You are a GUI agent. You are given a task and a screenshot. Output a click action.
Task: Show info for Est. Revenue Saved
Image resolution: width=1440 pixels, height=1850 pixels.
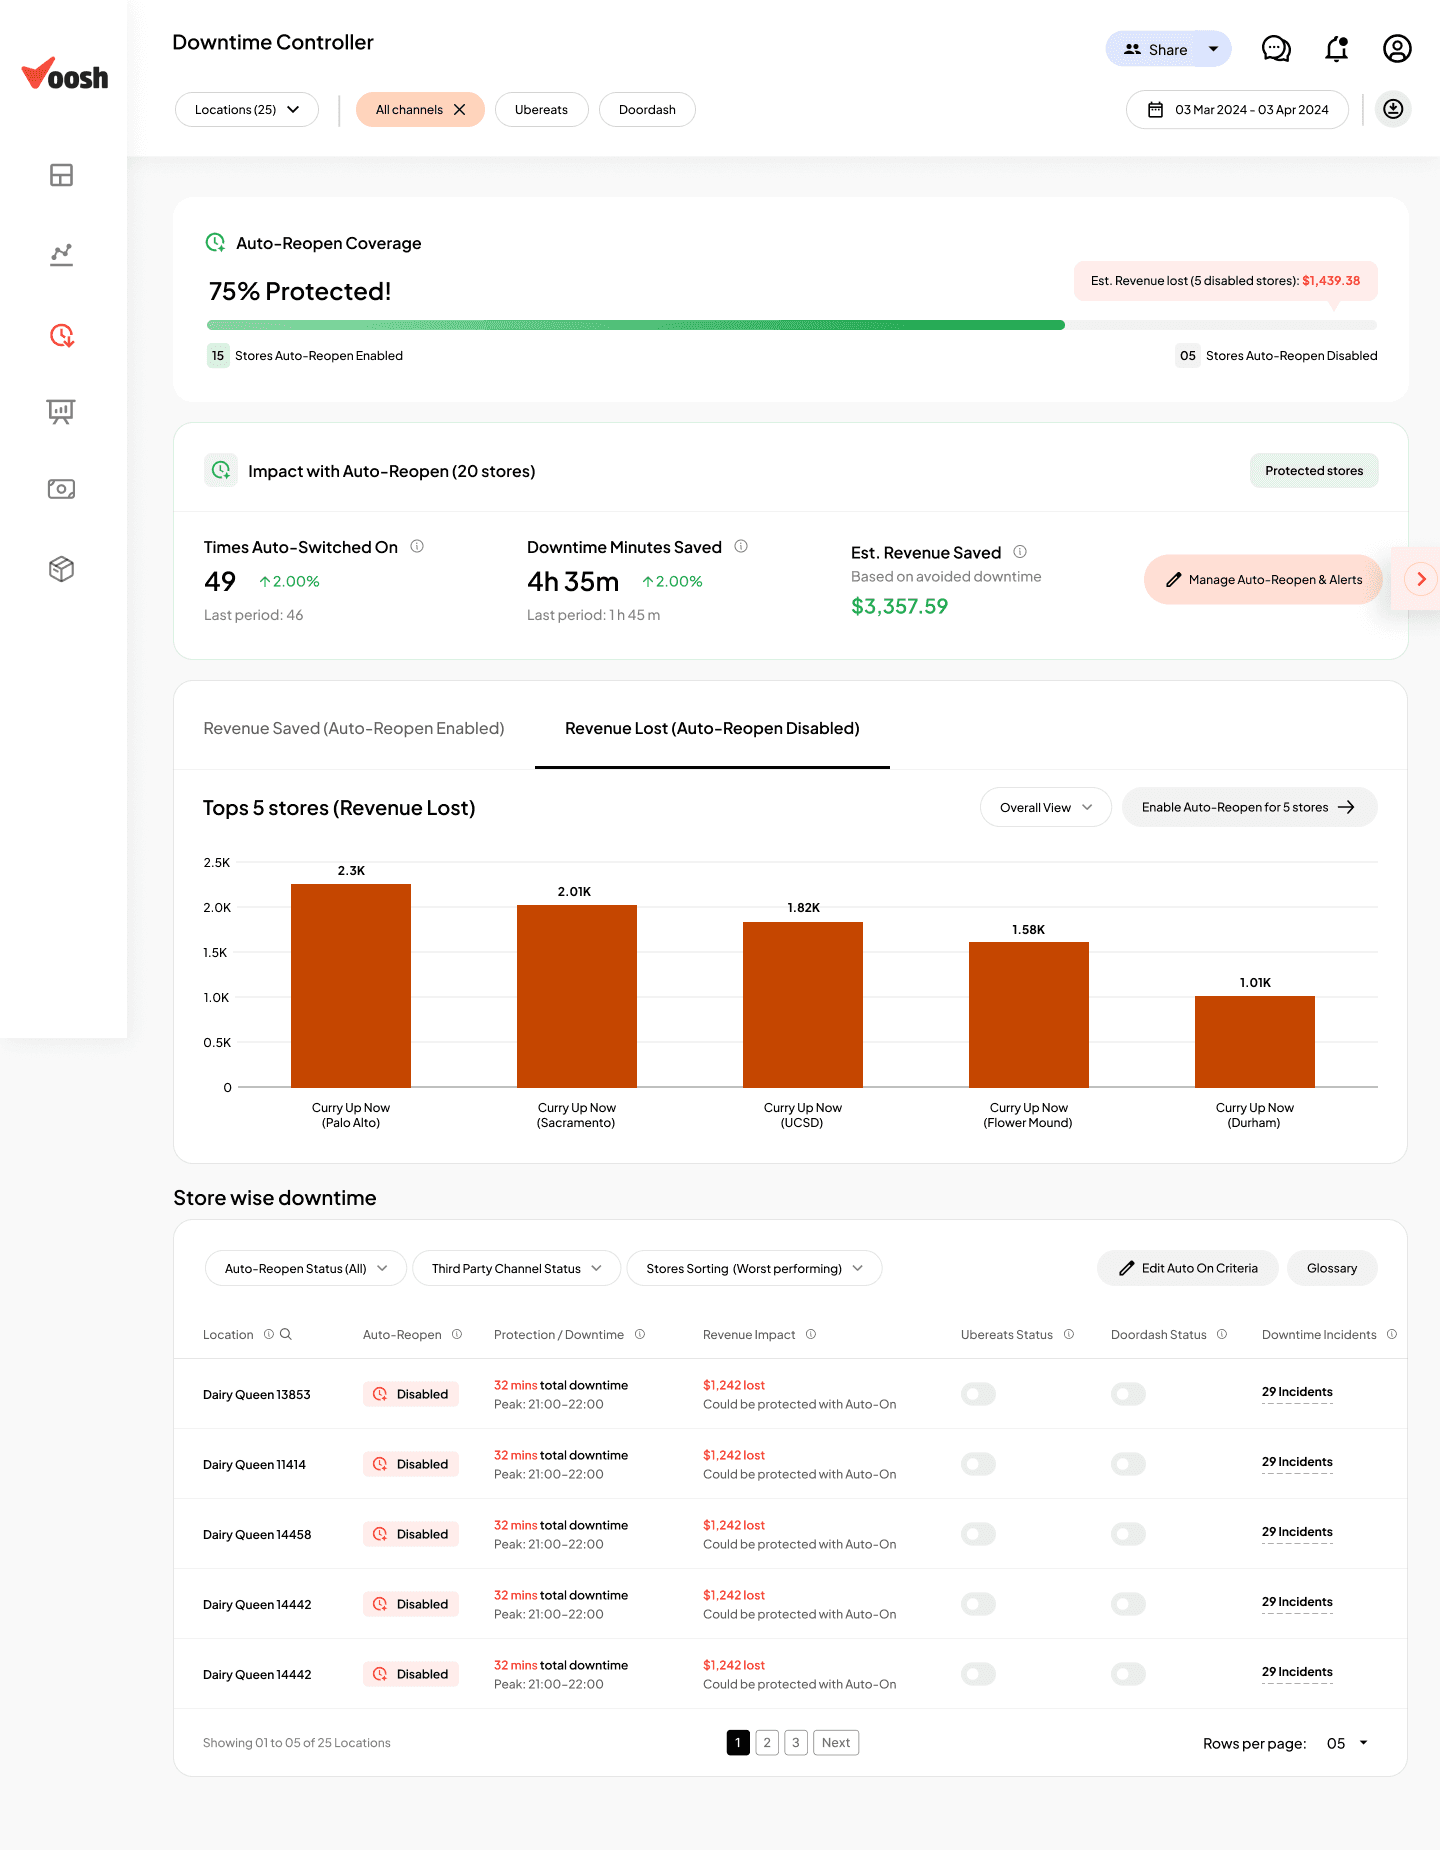click(1020, 551)
